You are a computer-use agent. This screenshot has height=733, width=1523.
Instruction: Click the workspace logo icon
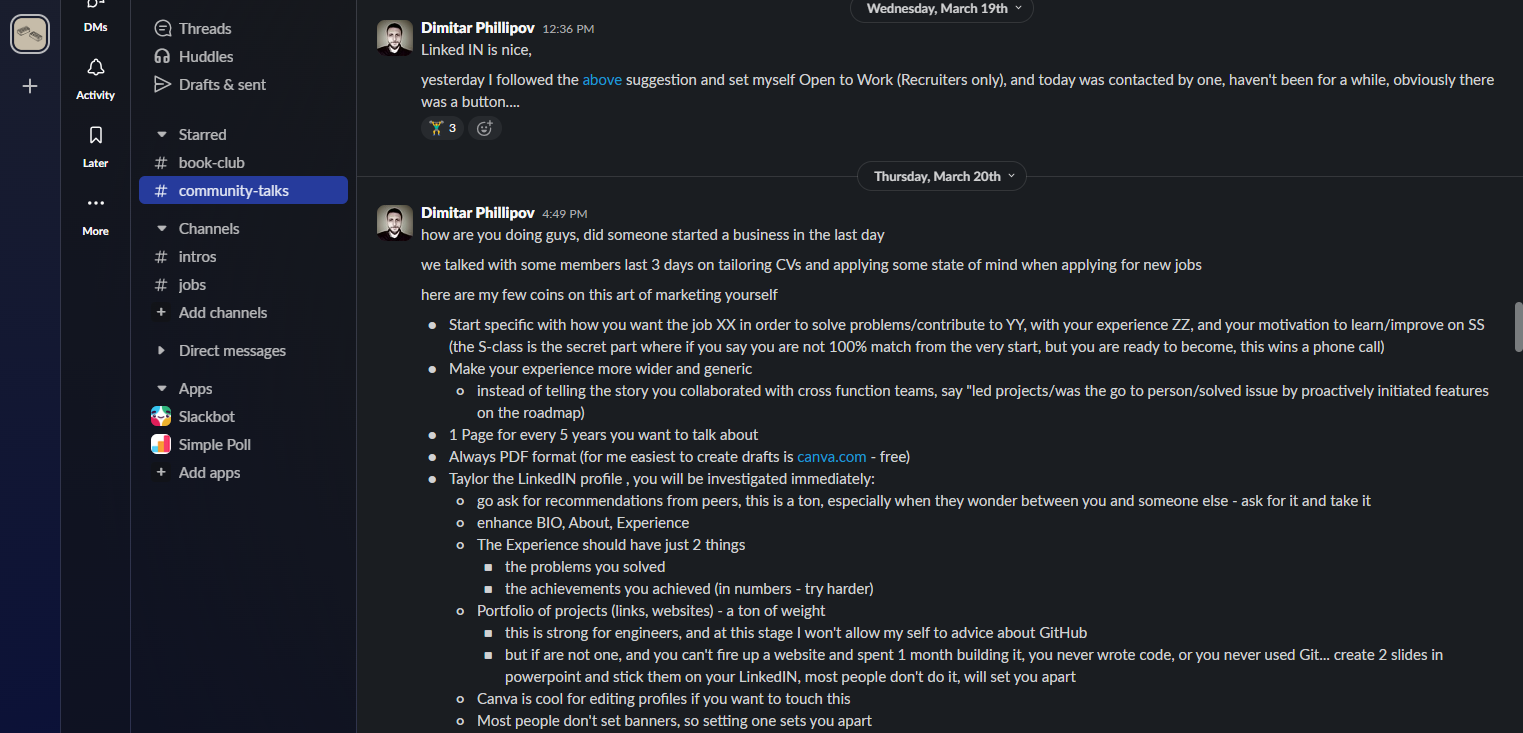click(30, 34)
